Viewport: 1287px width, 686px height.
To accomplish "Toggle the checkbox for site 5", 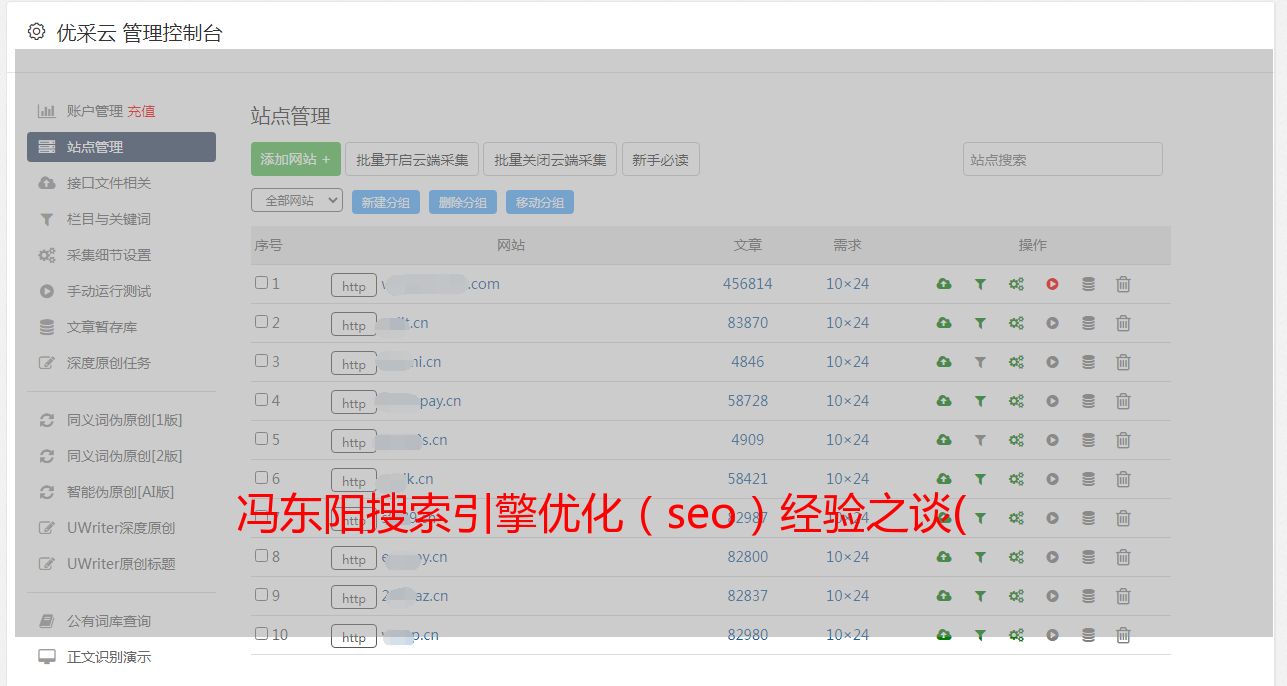I will 261,439.
